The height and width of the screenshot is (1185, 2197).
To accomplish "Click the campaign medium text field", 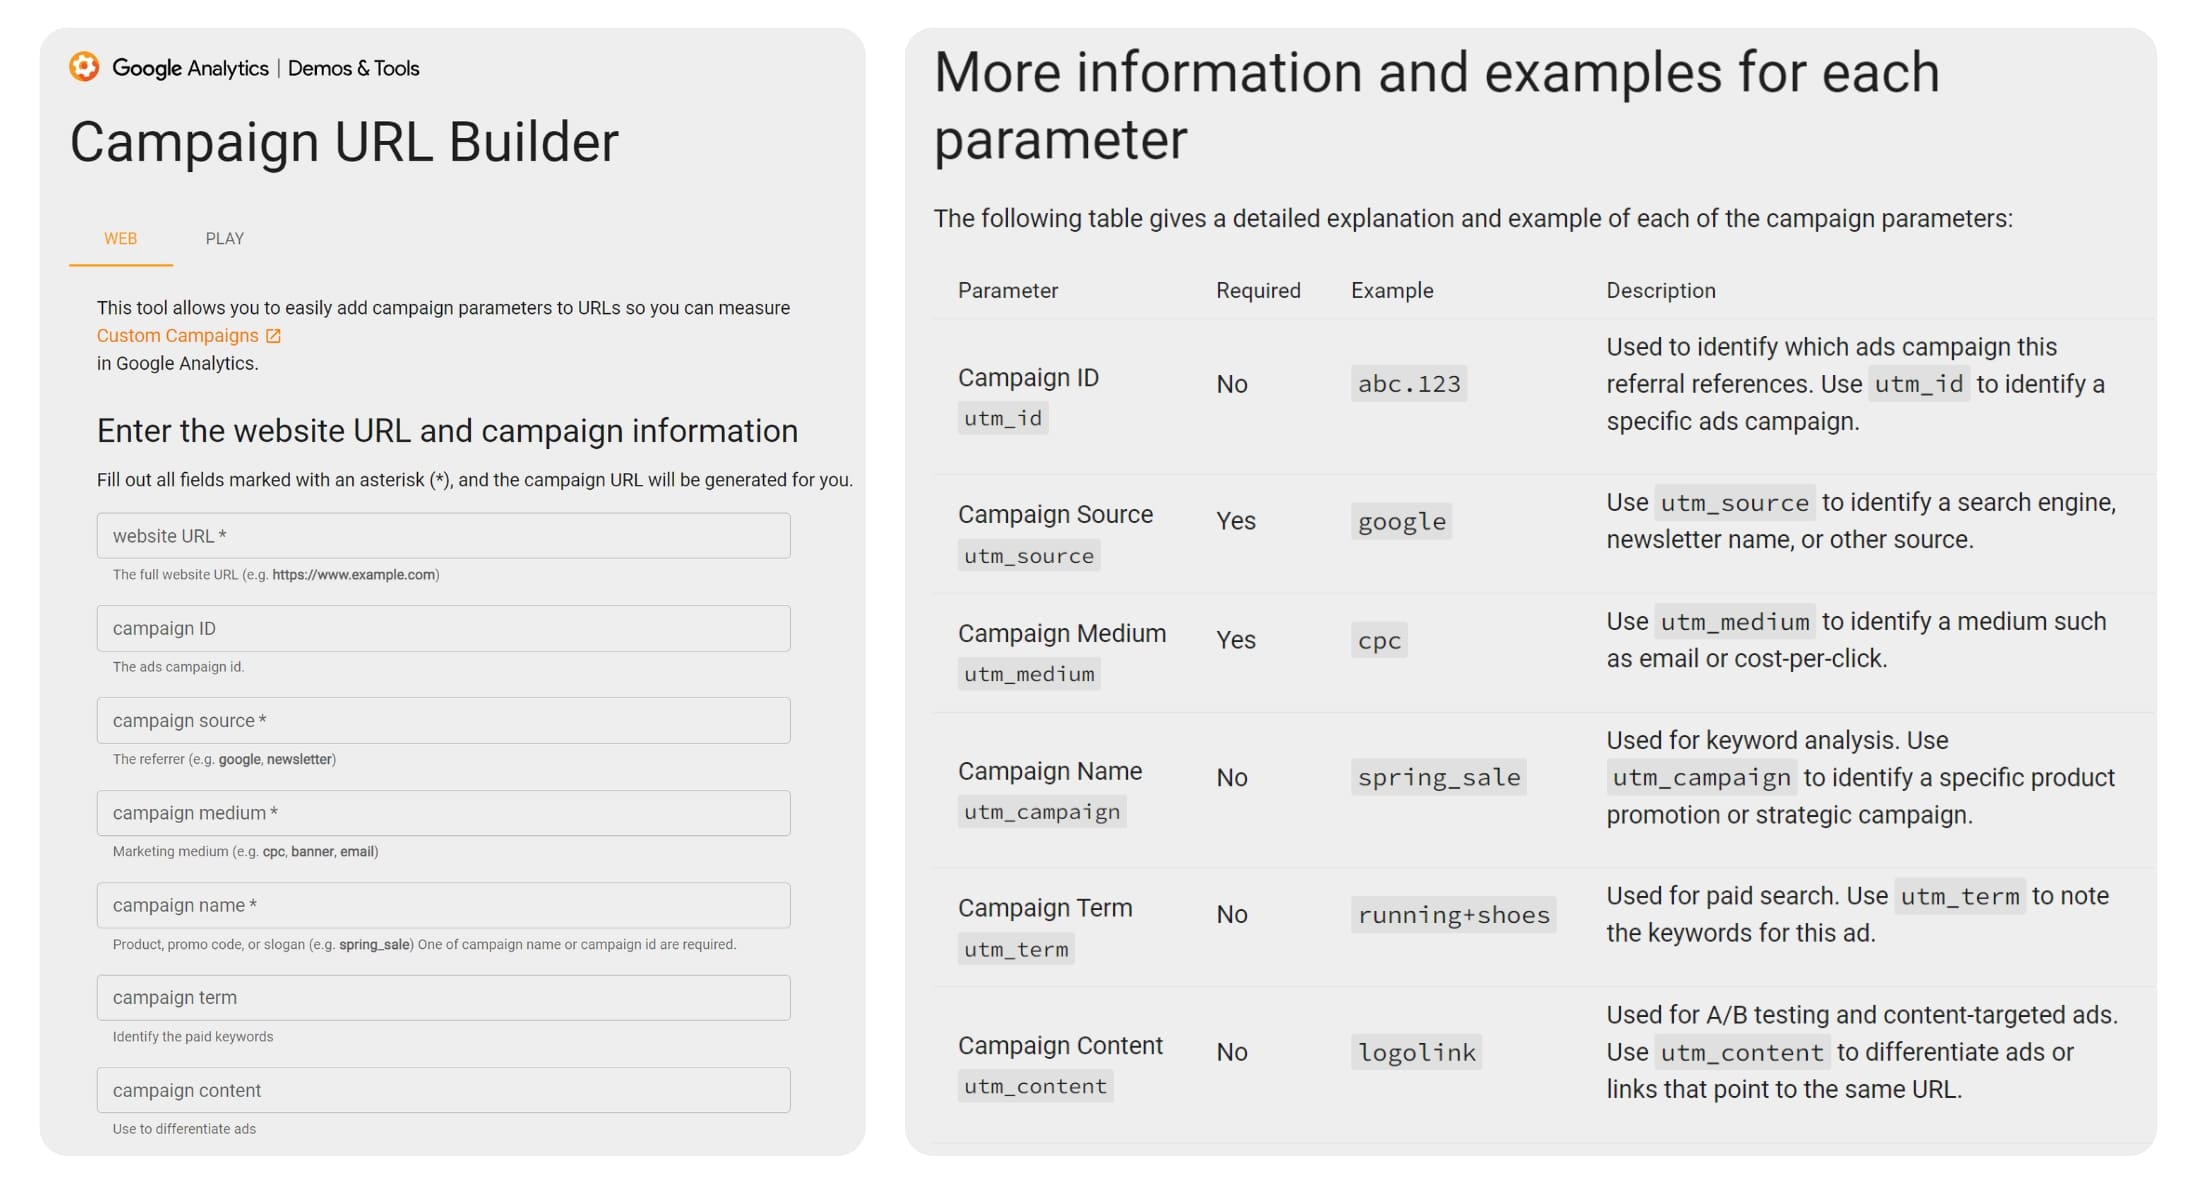I will (x=443, y=813).
